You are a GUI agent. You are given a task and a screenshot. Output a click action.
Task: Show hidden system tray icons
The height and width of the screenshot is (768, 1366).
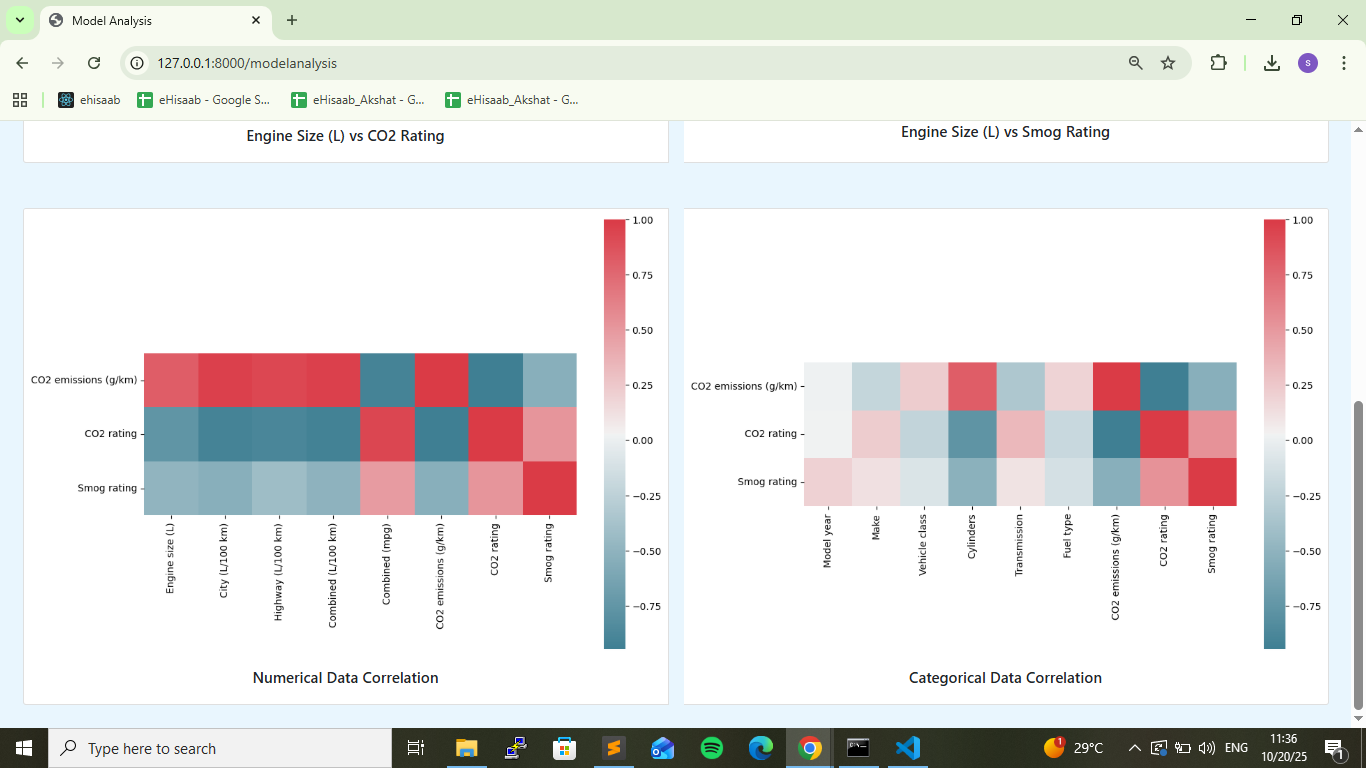click(1134, 748)
